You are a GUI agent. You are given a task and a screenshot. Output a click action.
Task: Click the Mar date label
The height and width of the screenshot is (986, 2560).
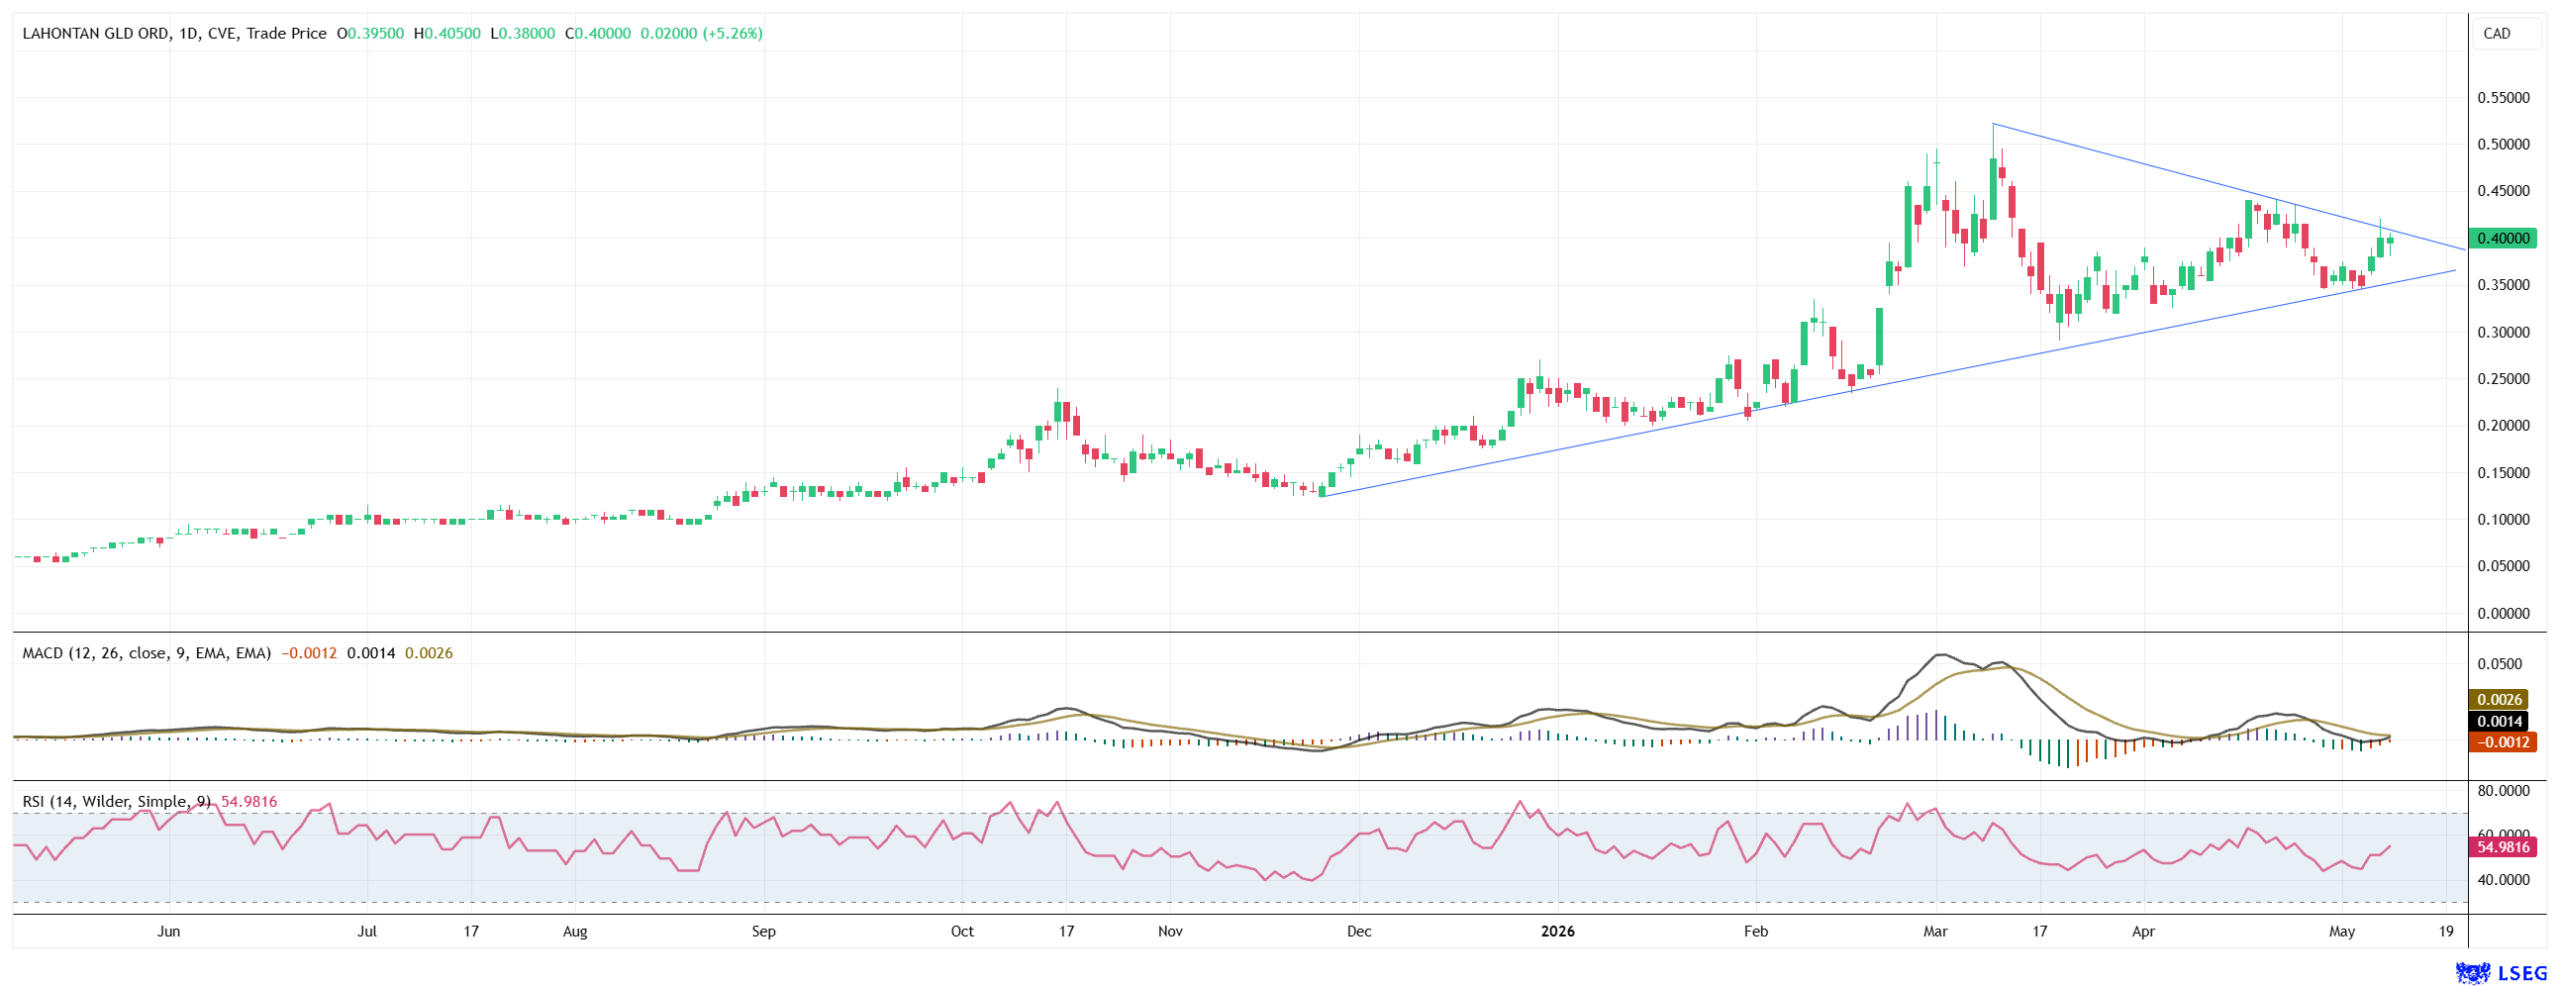(x=1935, y=931)
